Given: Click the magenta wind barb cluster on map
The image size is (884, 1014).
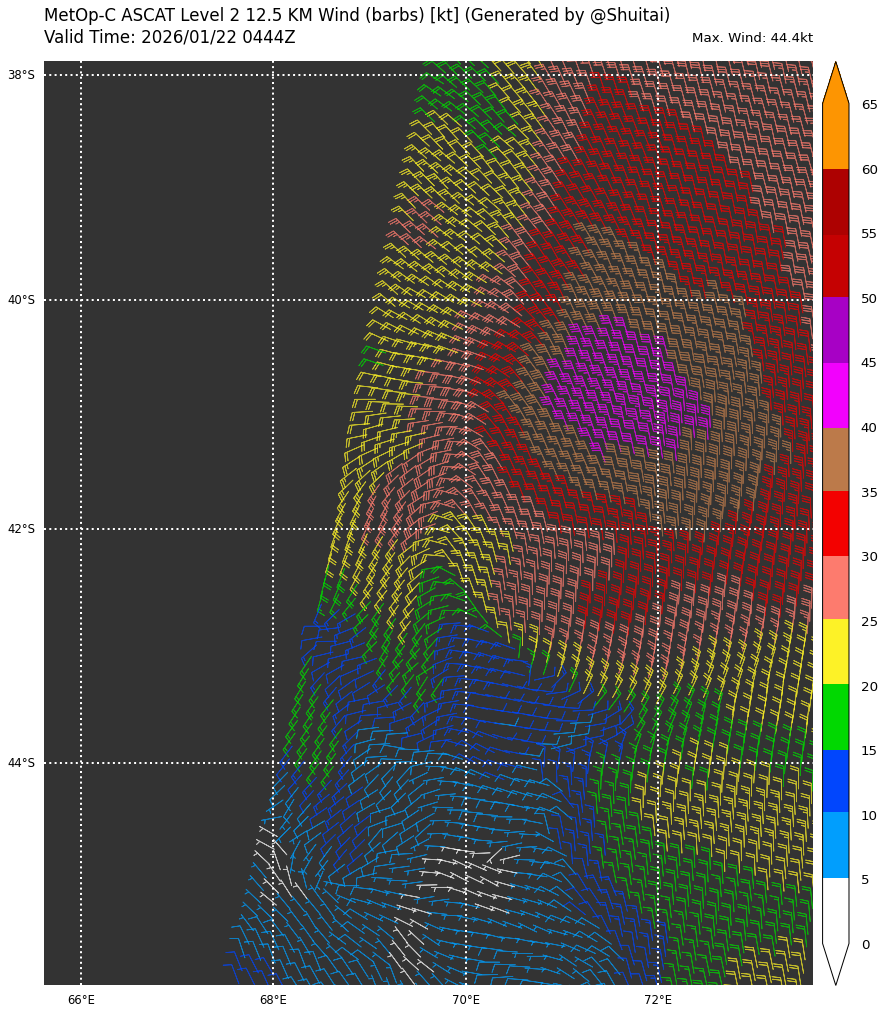Looking at the screenshot, I should [620, 385].
